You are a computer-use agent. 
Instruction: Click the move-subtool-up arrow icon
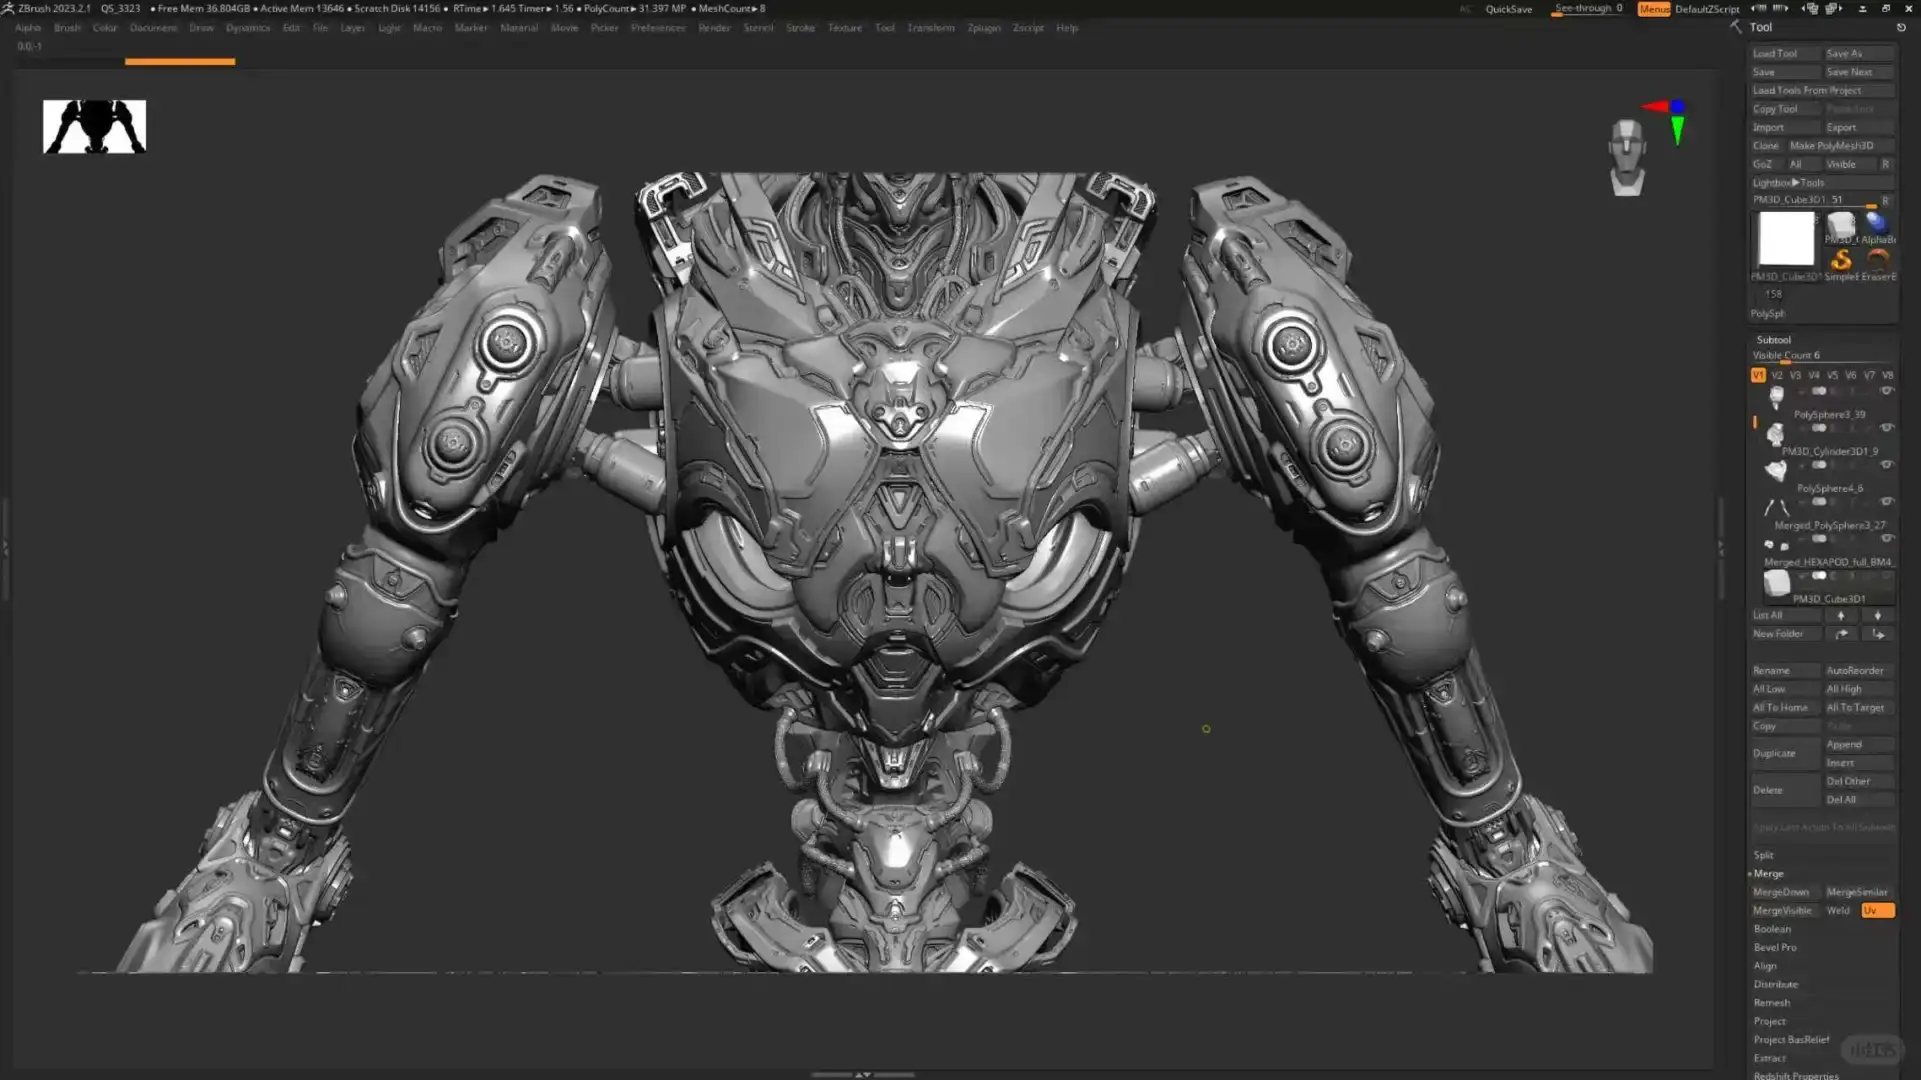pyautogui.click(x=1841, y=615)
